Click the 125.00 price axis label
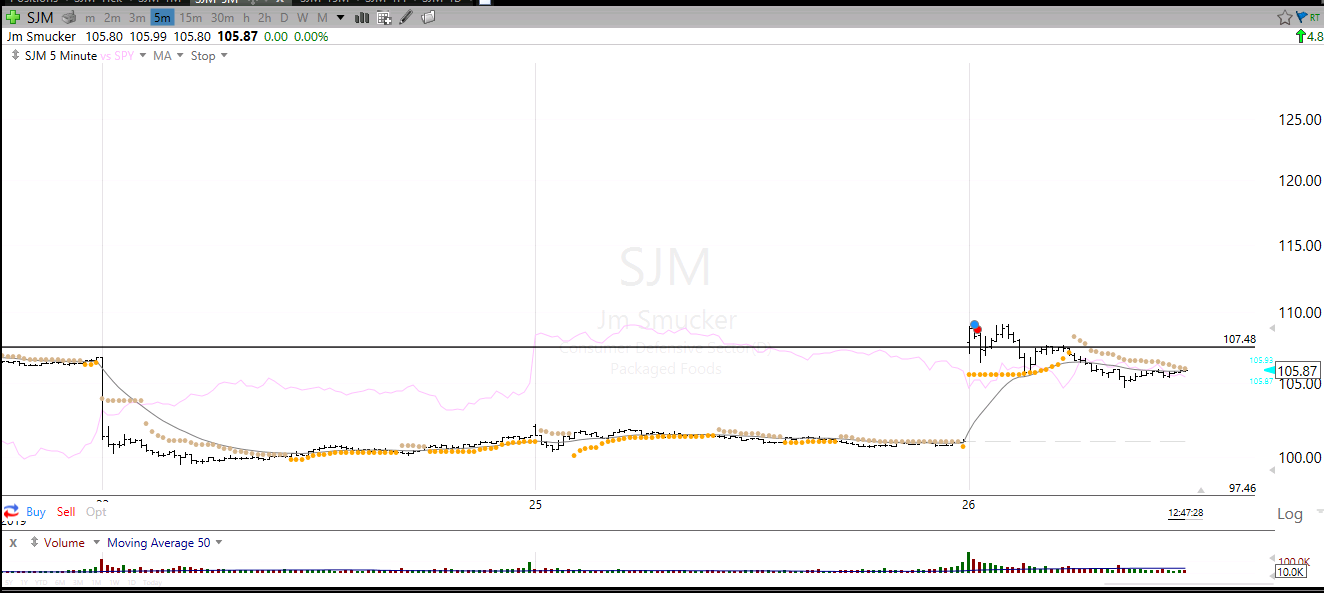The width and height of the screenshot is (1324, 593). point(1298,120)
